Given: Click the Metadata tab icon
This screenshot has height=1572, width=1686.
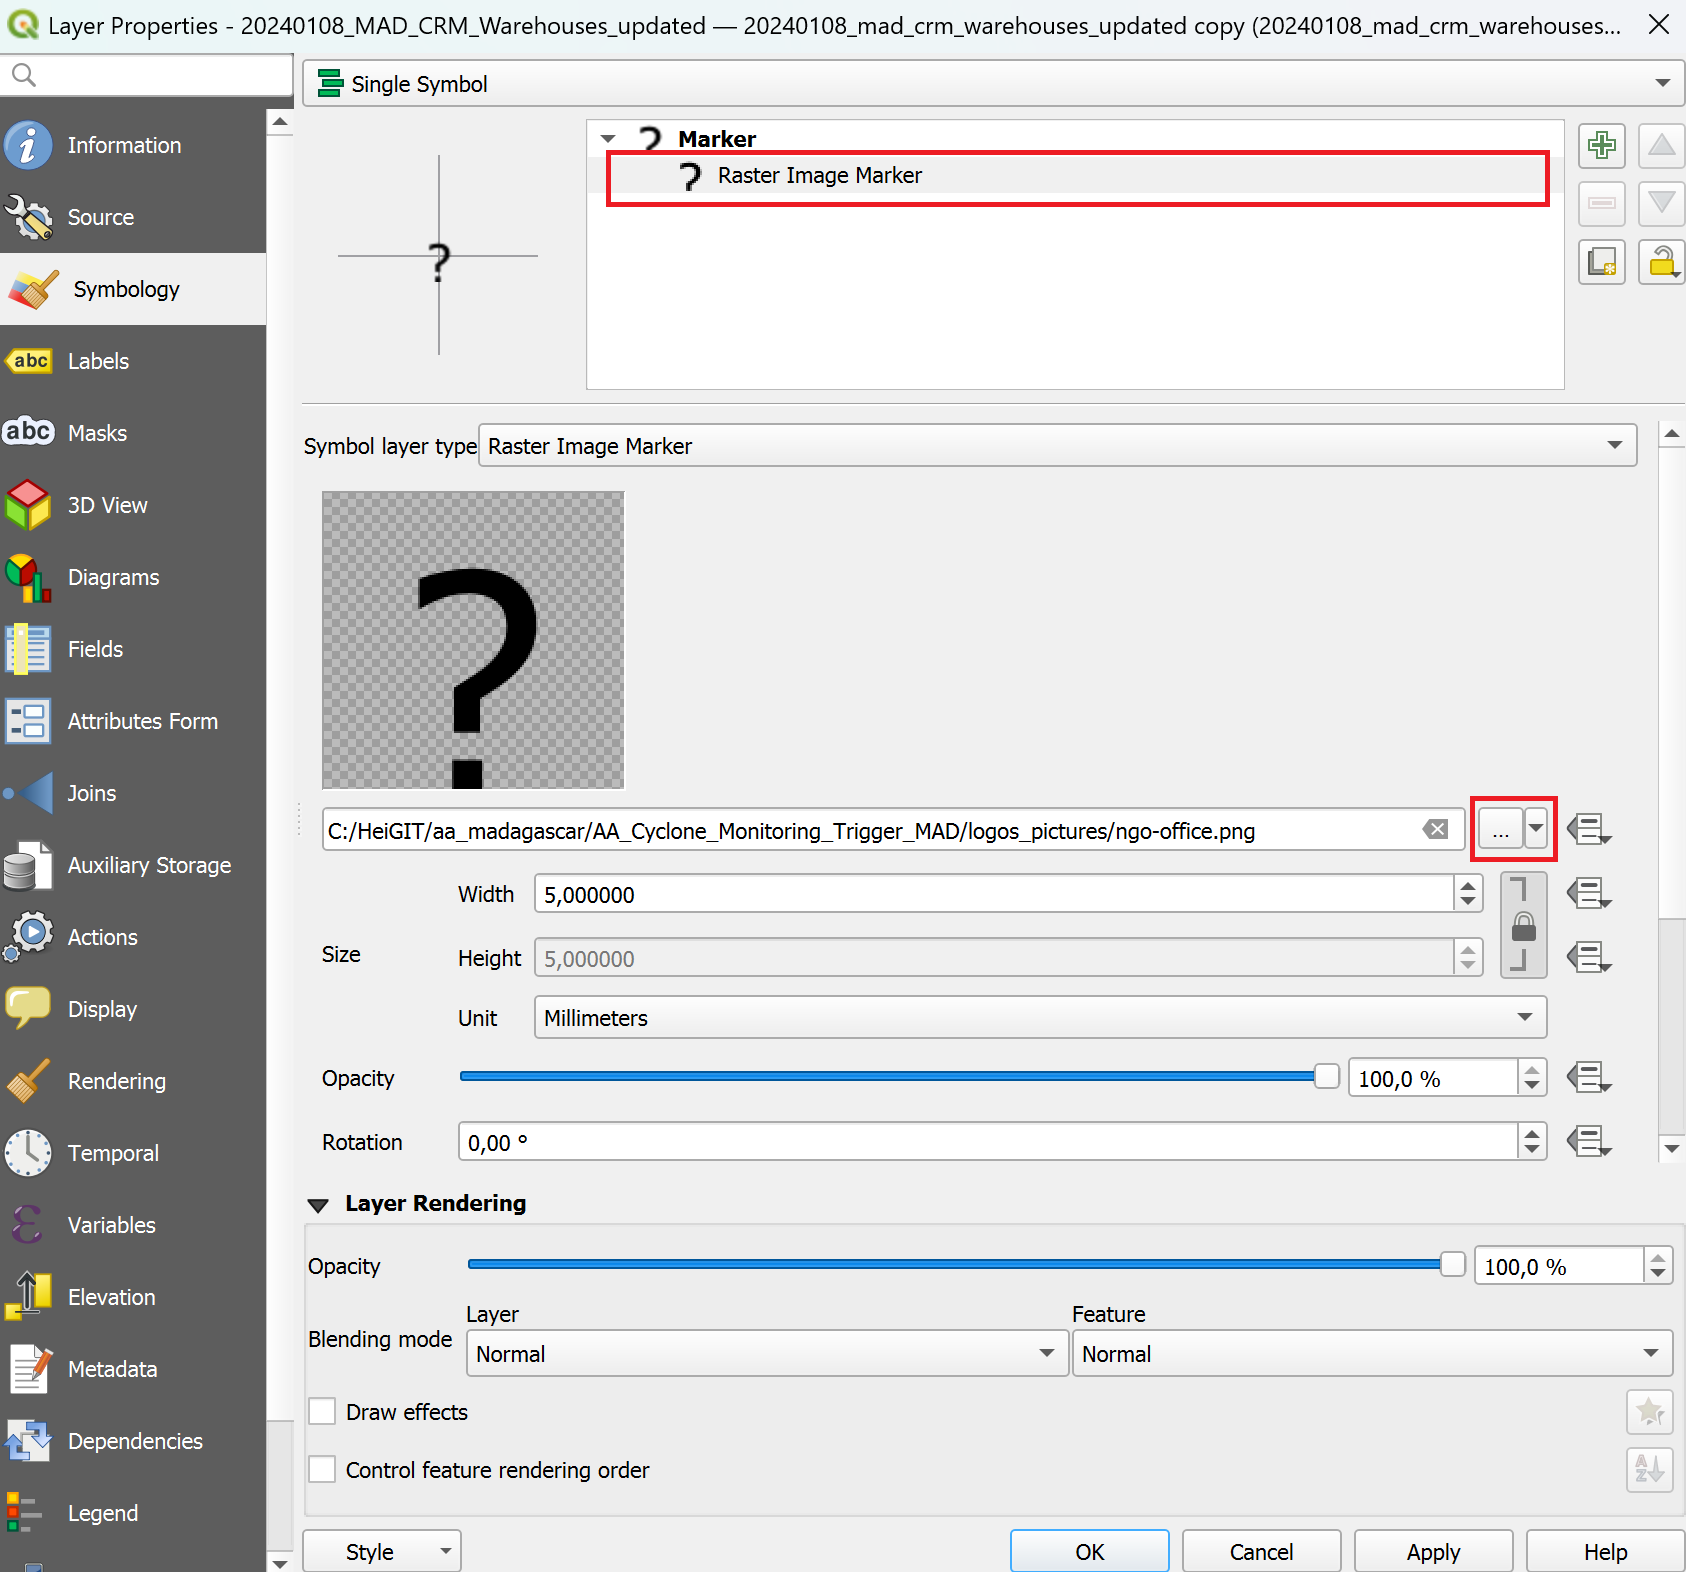Looking at the screenshot, I should 28,1369.
